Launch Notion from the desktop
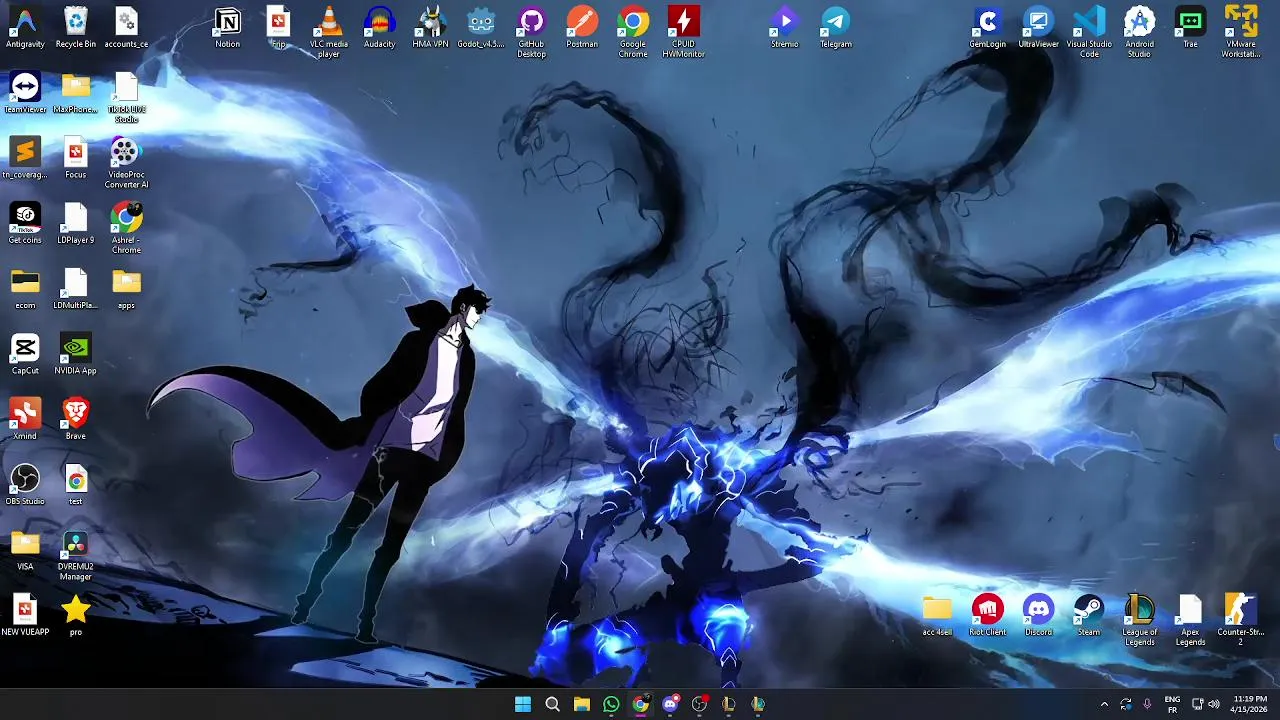 coord(228,28)
